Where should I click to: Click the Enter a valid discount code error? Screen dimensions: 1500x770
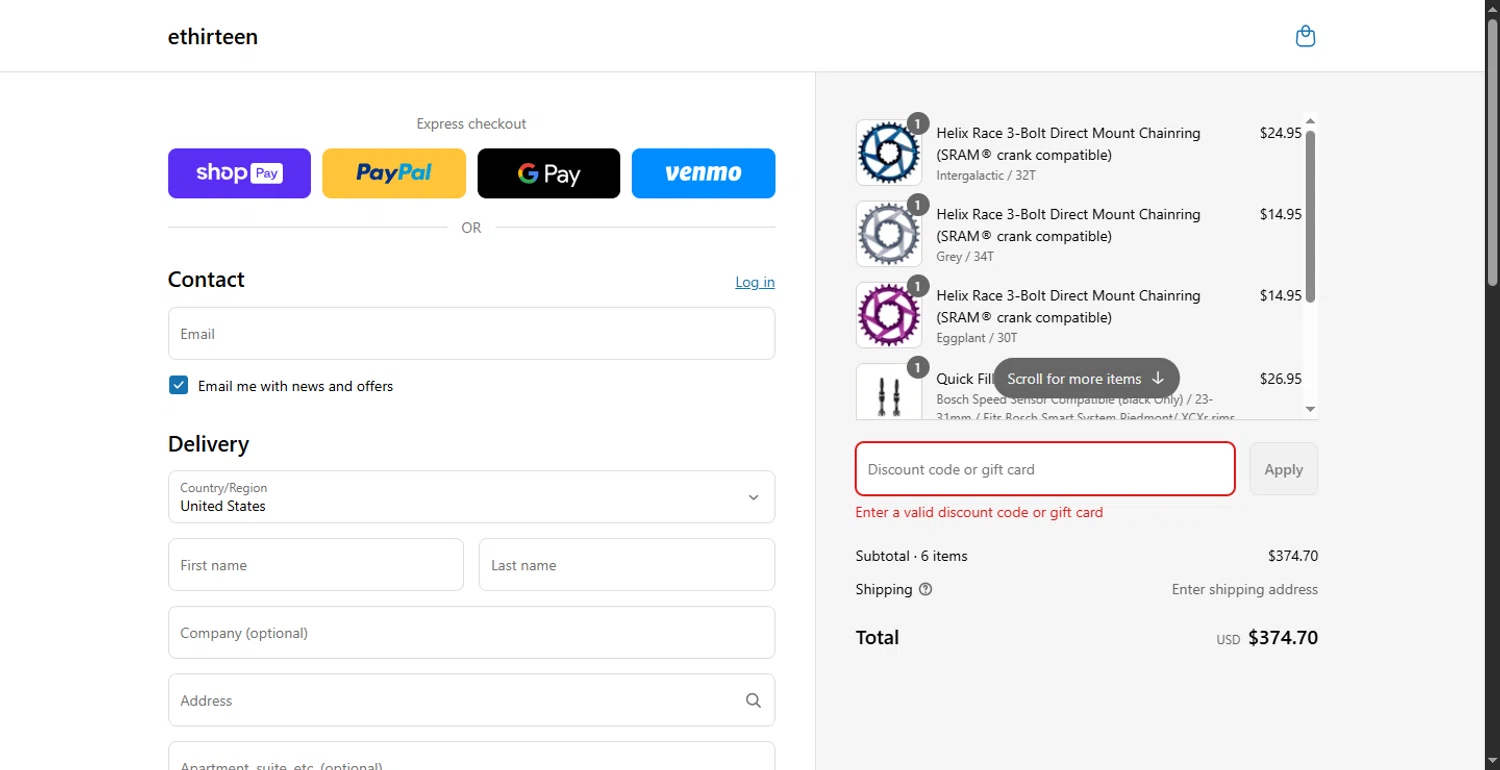979,512
